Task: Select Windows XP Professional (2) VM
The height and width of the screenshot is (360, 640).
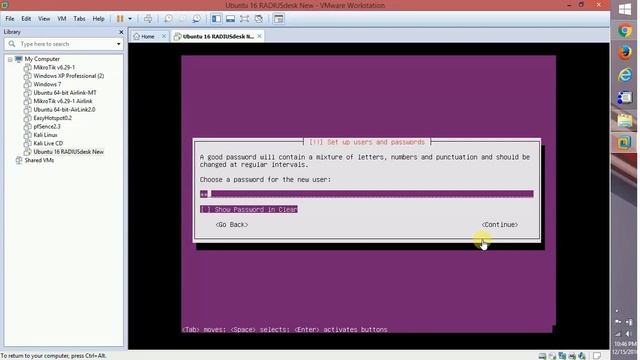Action: pos(69,76)
